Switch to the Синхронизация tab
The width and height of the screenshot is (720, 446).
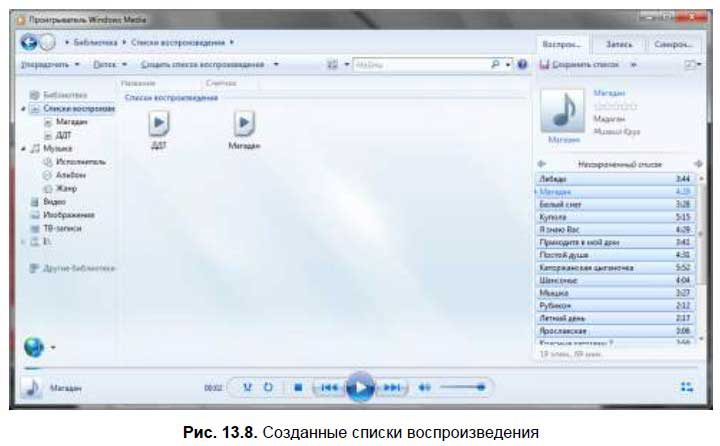click(673, 45)
